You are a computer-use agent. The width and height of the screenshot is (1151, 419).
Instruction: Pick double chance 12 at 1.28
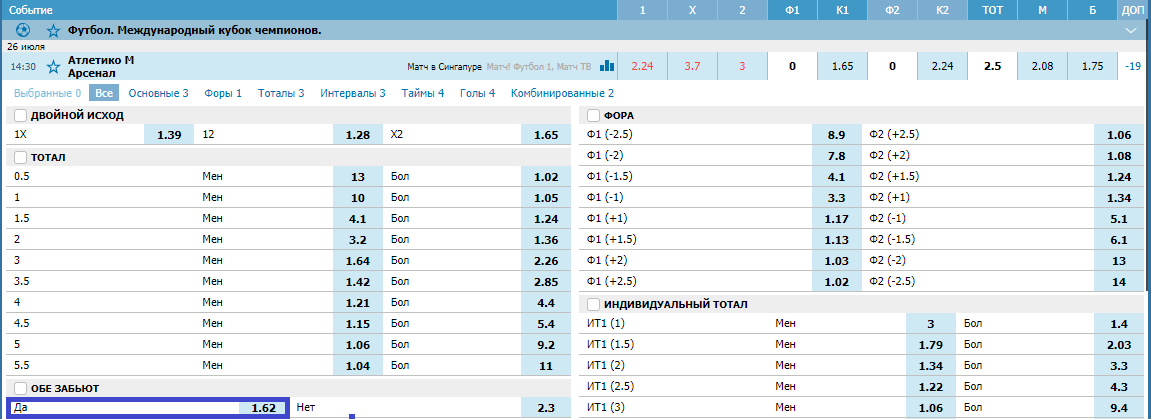click(x=357, y=135)
